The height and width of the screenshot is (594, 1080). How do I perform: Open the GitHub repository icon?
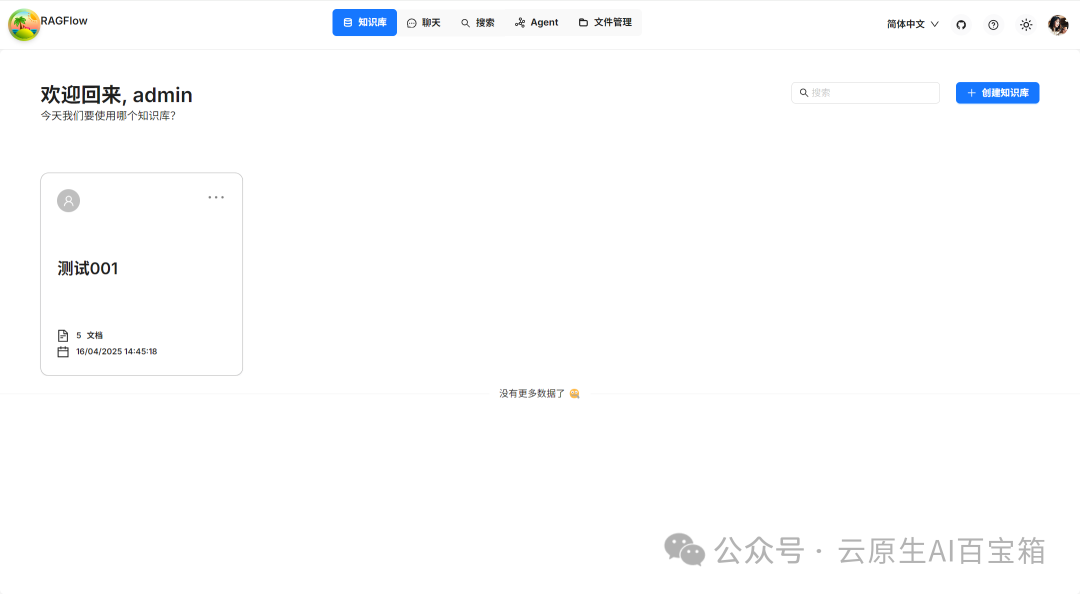tap(961, 25)
